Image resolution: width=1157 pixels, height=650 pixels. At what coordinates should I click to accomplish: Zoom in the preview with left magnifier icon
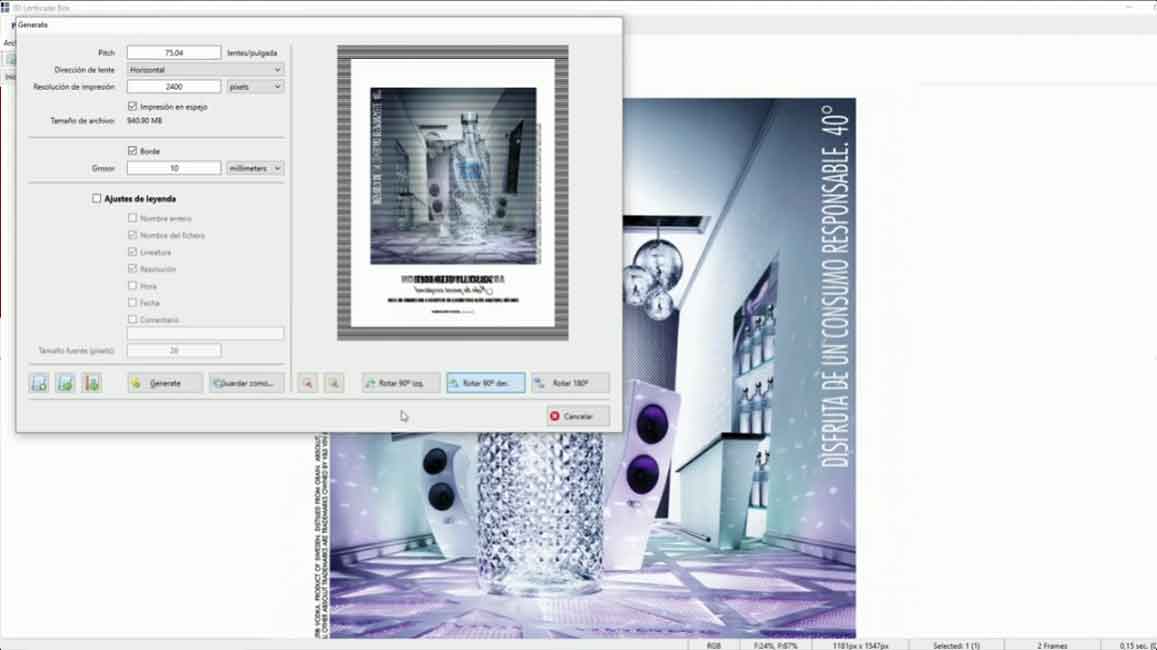pos(308,383)
